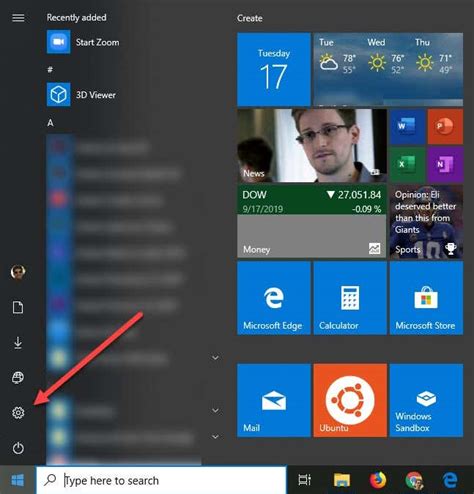Launch Word from the small tile
Screen dimensions: 474x494
coord(407,126)
